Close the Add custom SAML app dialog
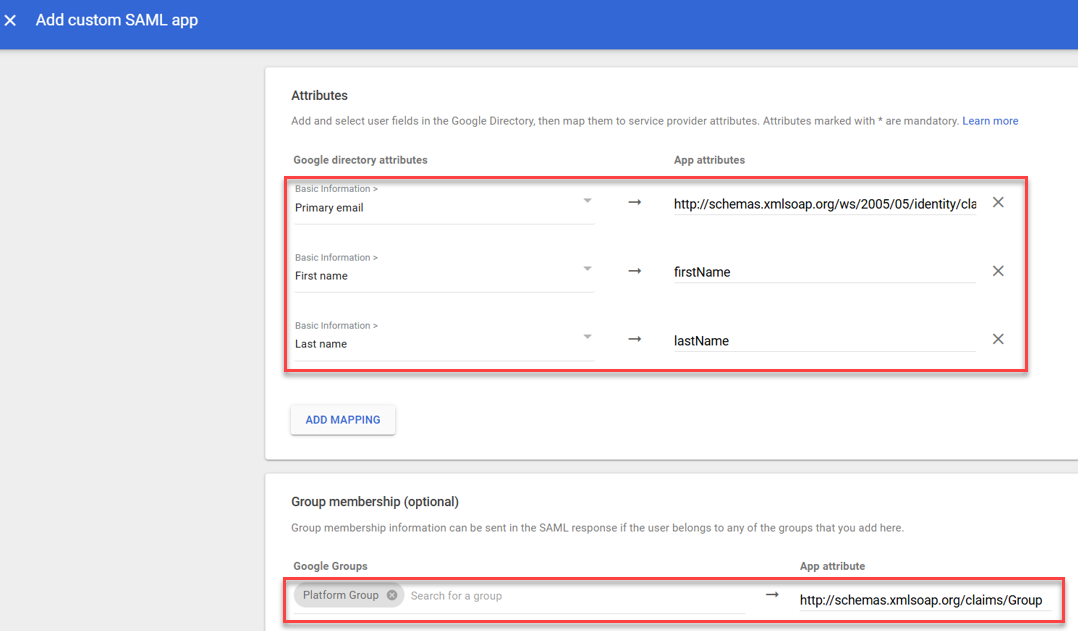This screenshot has height=631, width=1078. (x=11, y=21)
